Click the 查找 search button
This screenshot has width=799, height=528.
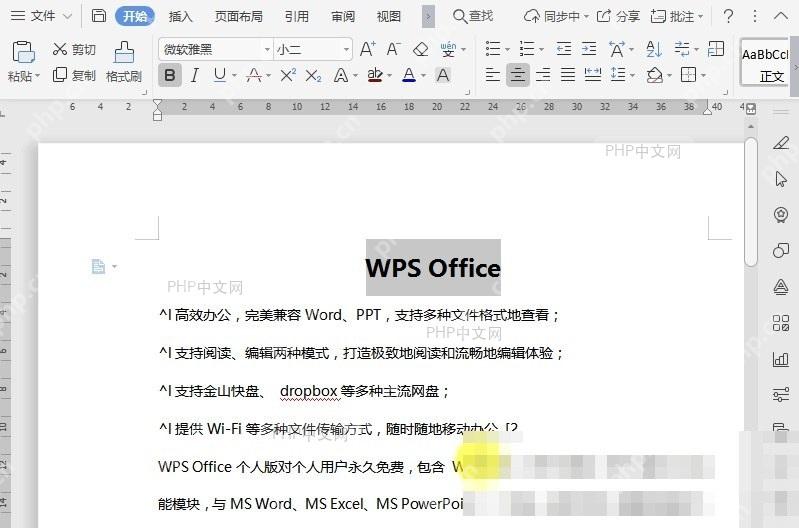pos(473,16)
